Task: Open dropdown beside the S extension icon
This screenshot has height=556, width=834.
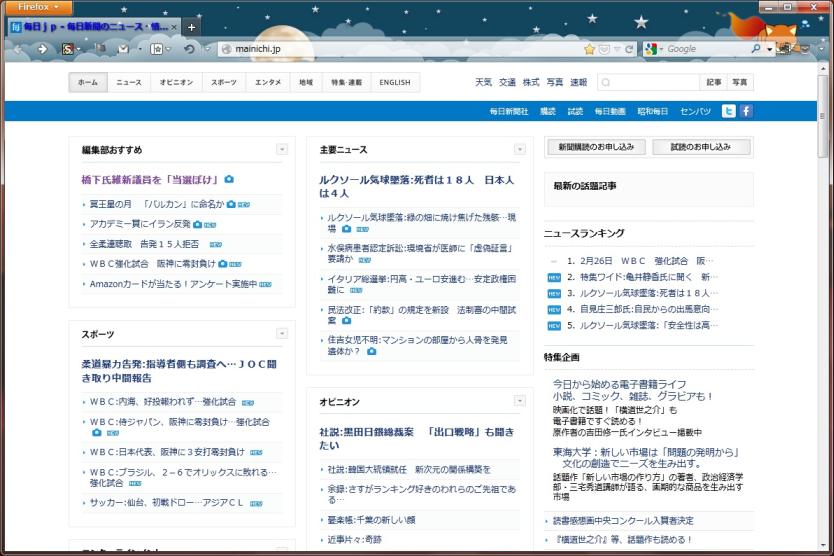Action: pyautogui.click(x=78, y=49)
